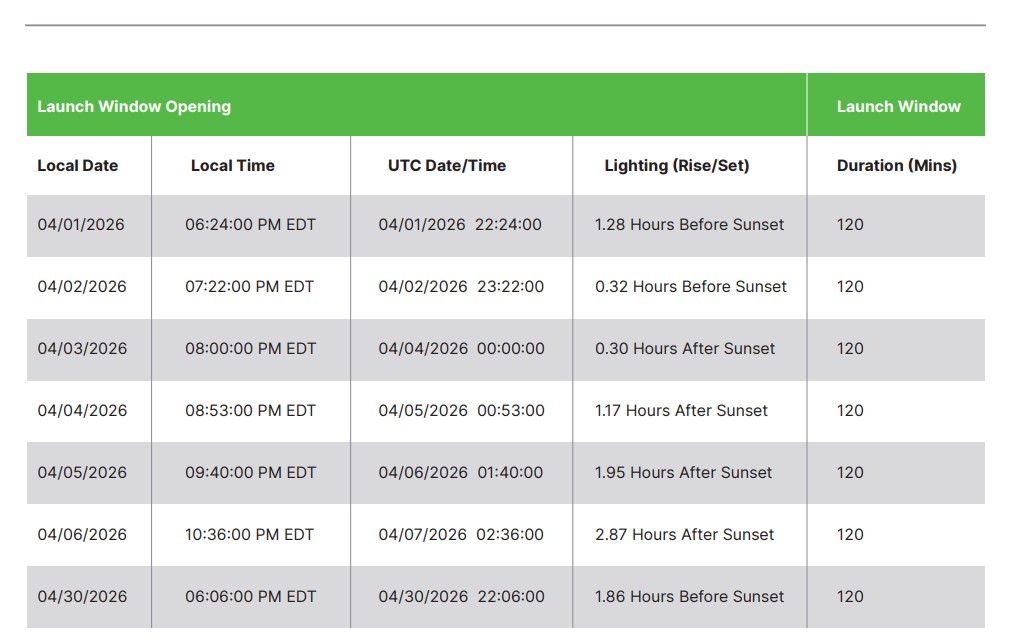The height and width of the screenshot is (640, 1015).
Task: Click the 2.87 Hours After Sunset cell
Action: [x=685, y=535]
